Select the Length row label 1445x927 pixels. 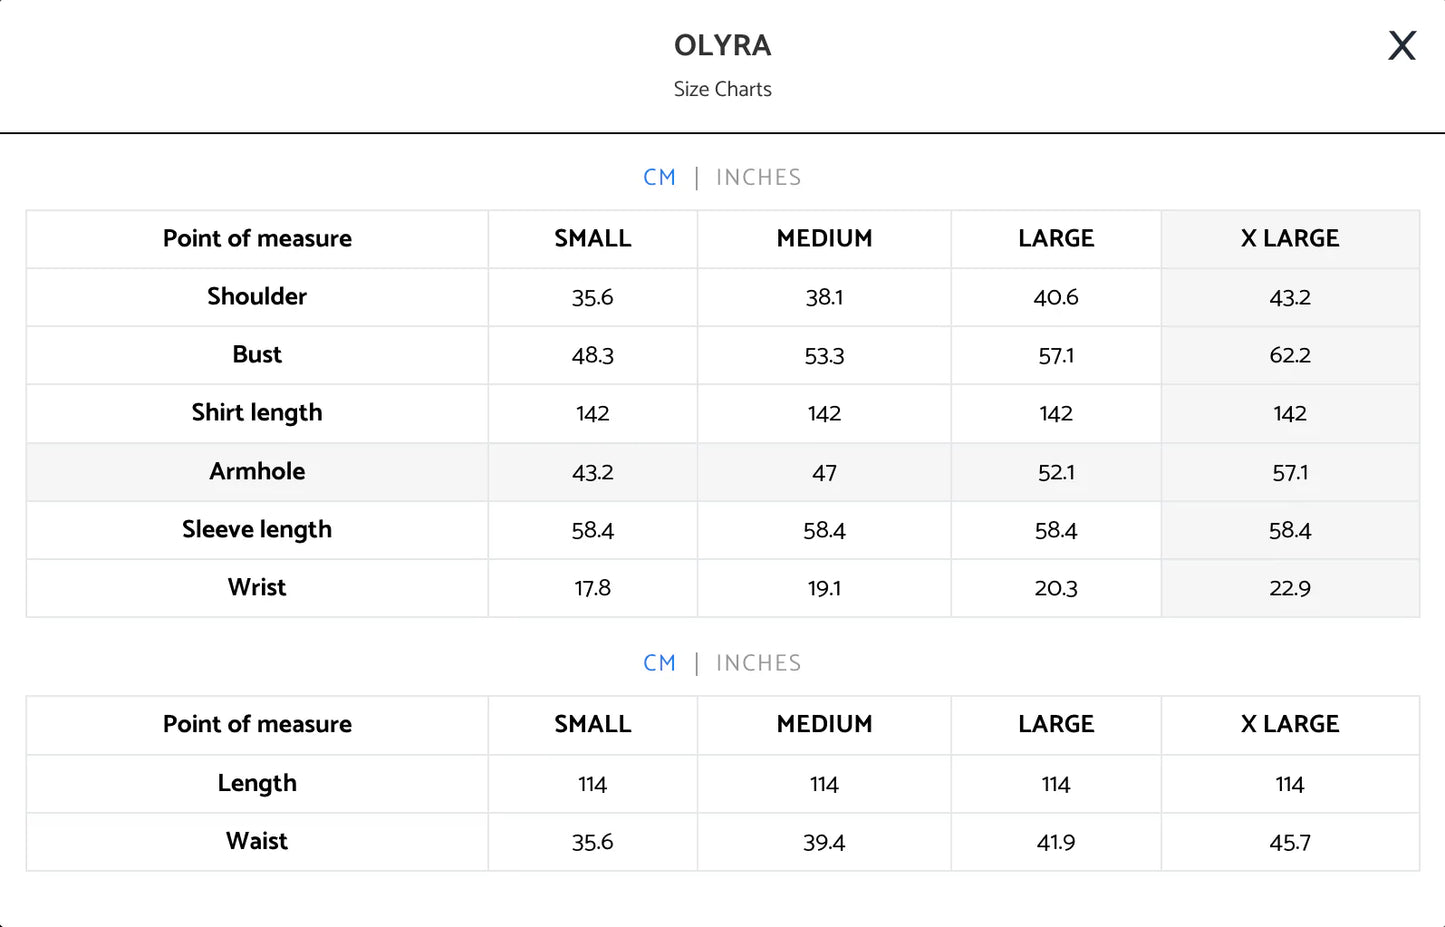pyautogui.click(x=257, y=784)
